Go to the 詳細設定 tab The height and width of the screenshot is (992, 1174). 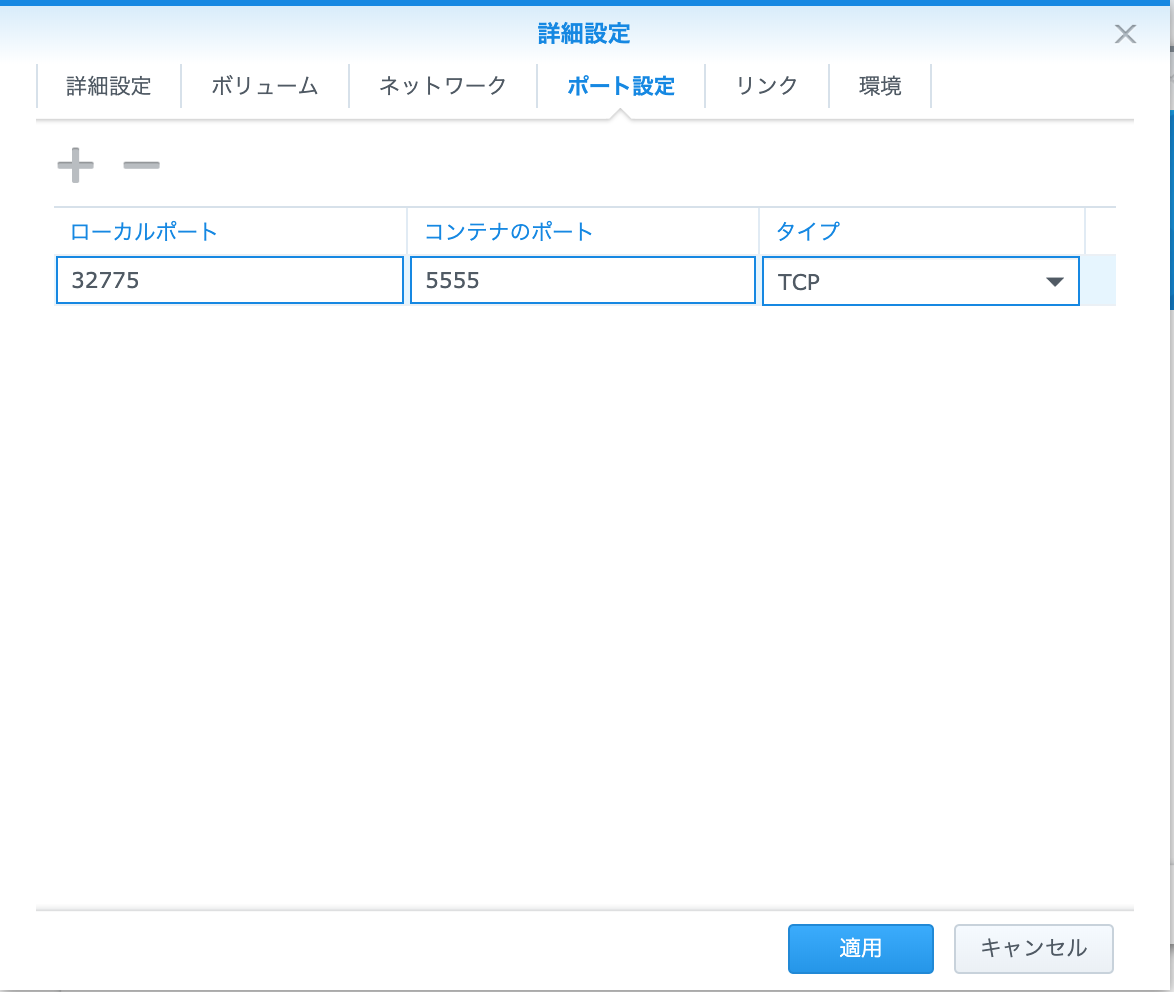(x=109, y=86)
